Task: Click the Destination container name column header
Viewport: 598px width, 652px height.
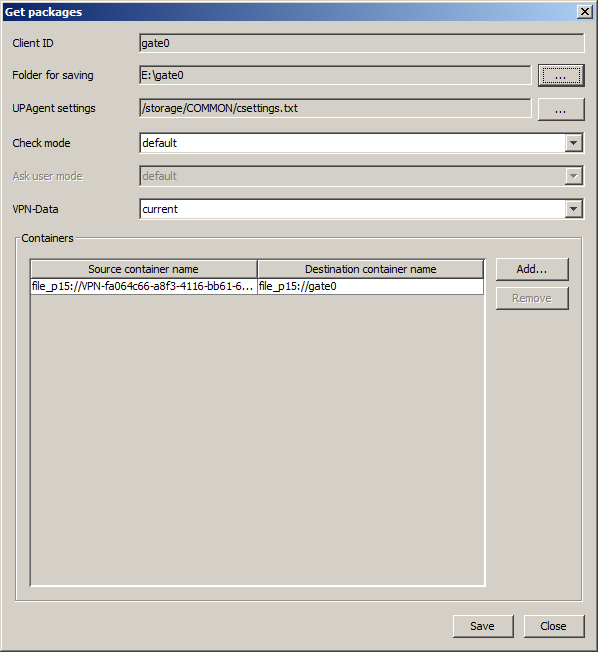Action: (x=371, y=269)
